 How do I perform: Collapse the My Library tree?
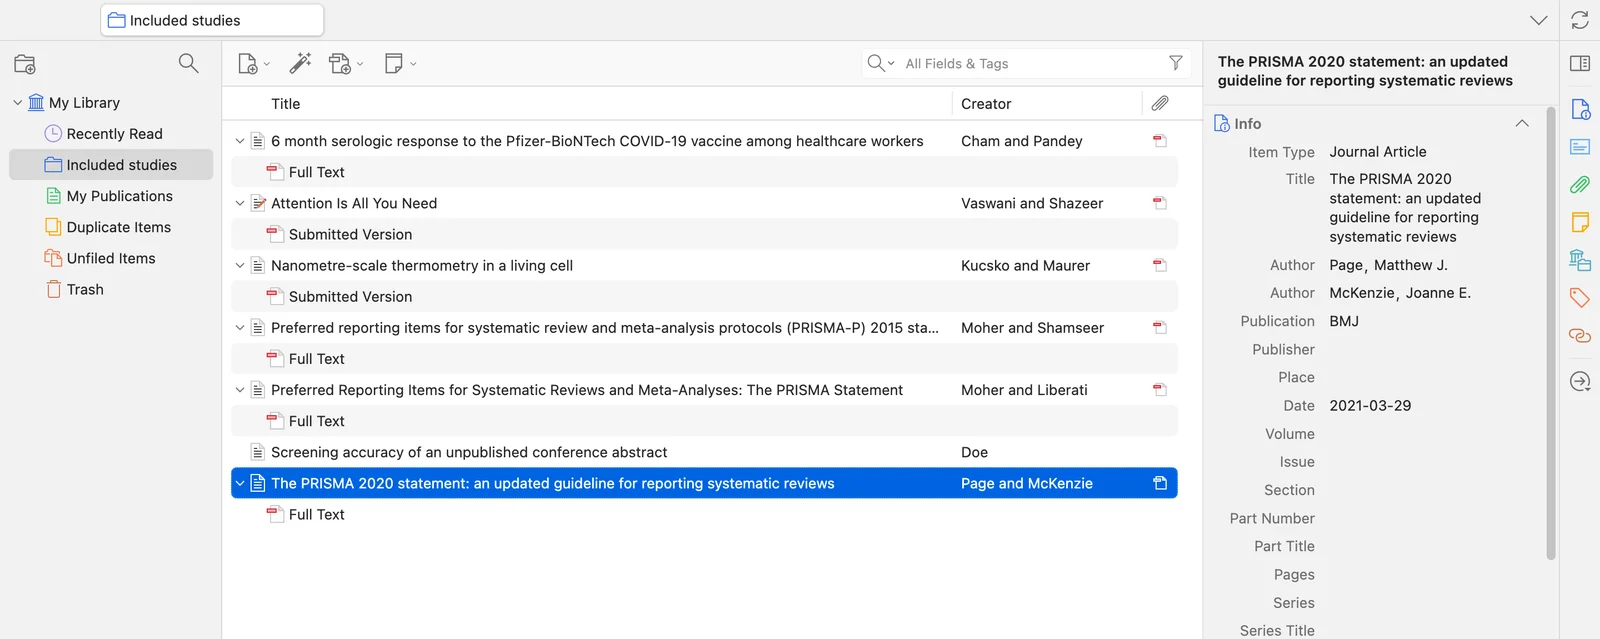coord(17,102)
